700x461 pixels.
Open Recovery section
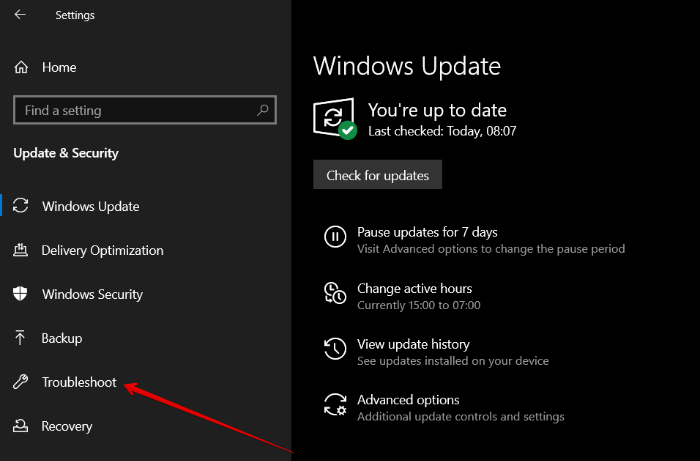click(x=67, y=426)
